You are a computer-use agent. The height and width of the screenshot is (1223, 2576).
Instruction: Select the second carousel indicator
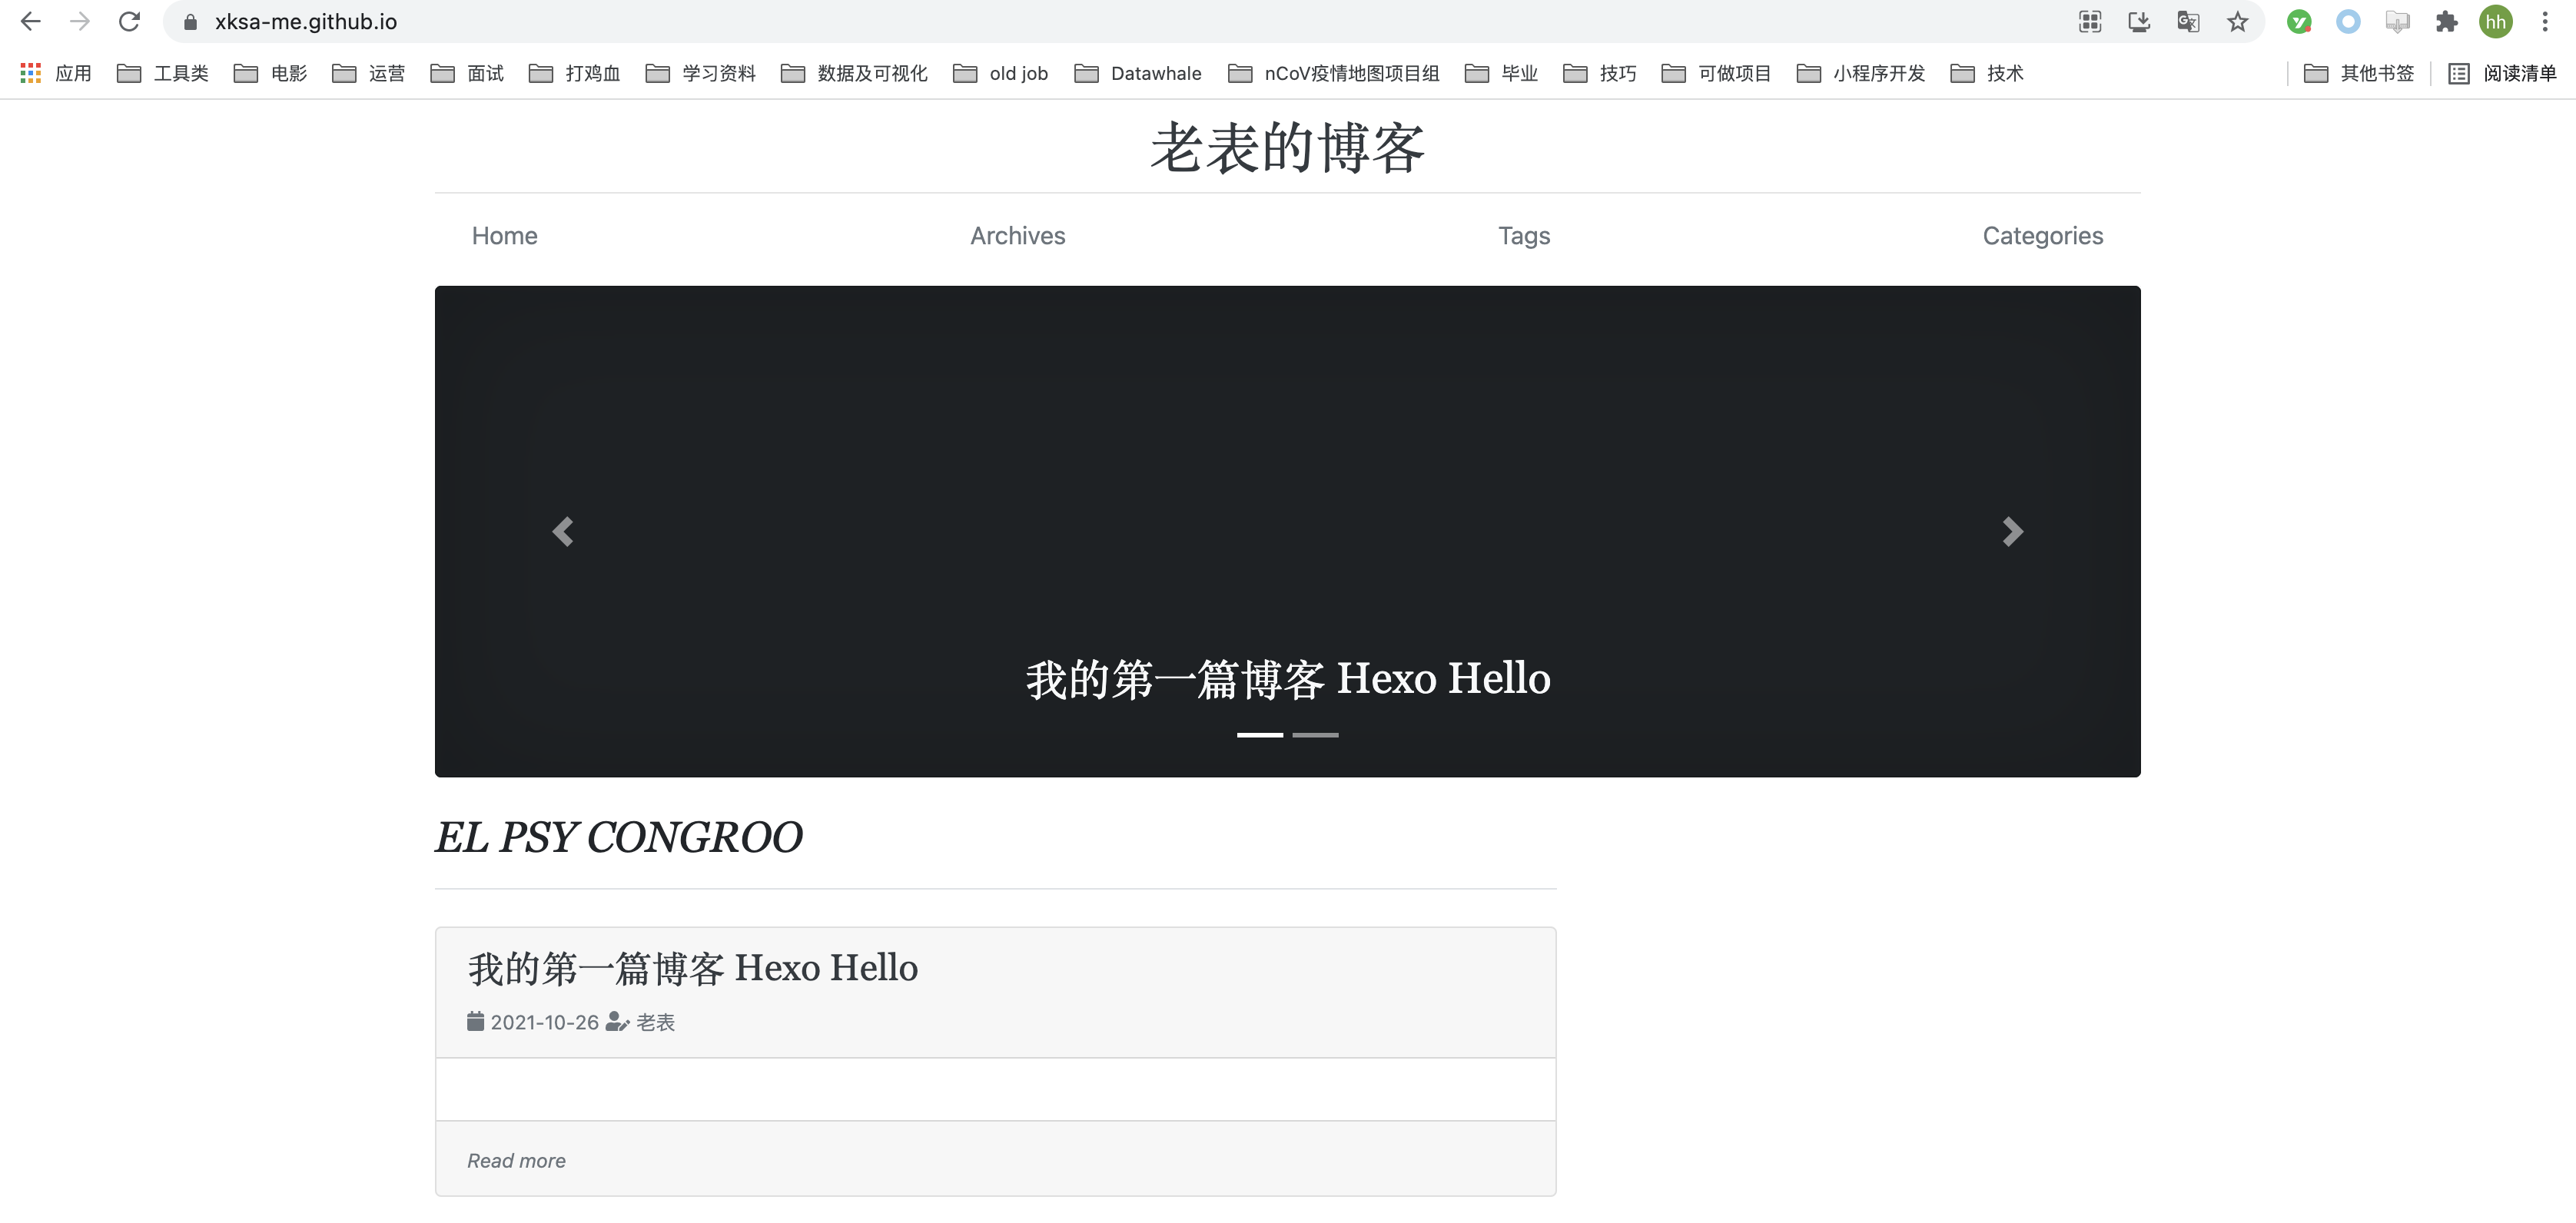(x=1315, y=735)
